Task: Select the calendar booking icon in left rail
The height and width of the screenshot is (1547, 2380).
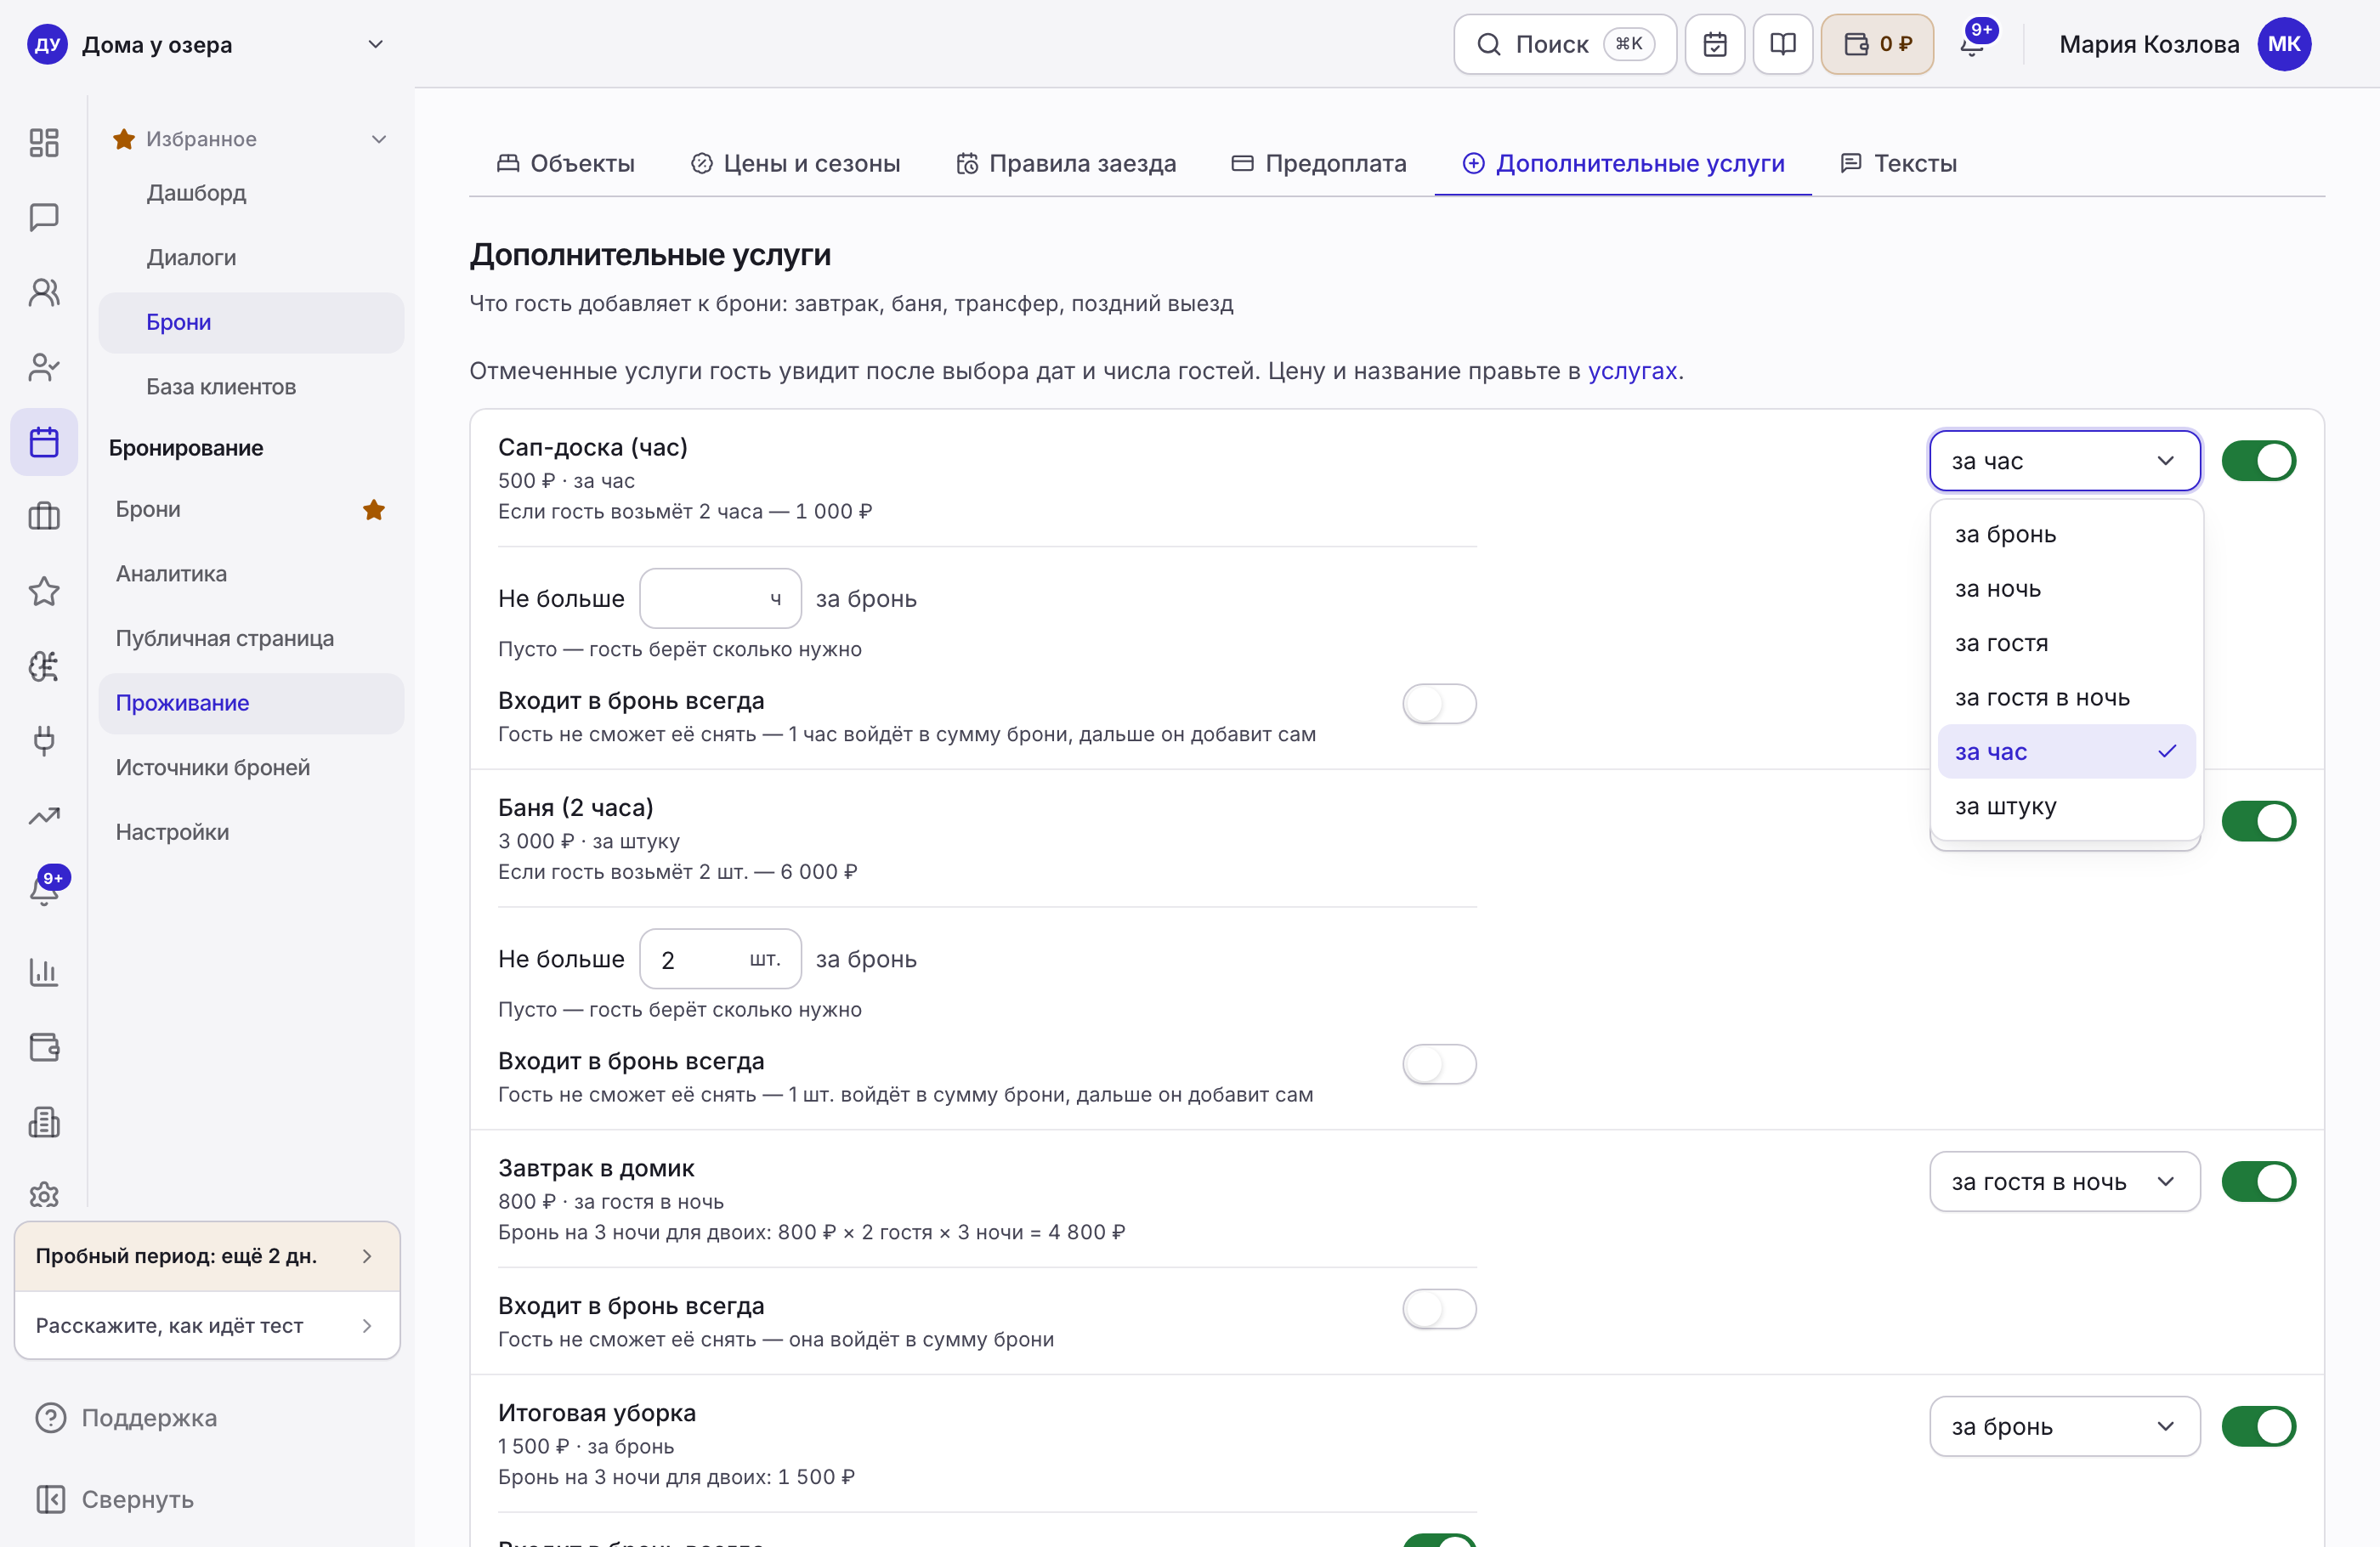Action: coord(44,442)
